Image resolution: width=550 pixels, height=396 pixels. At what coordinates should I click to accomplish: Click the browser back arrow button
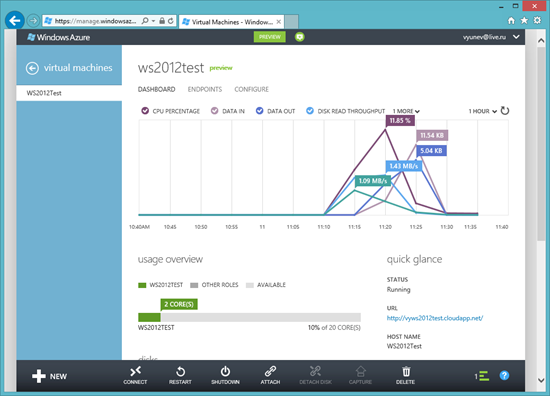coord(15,21)
